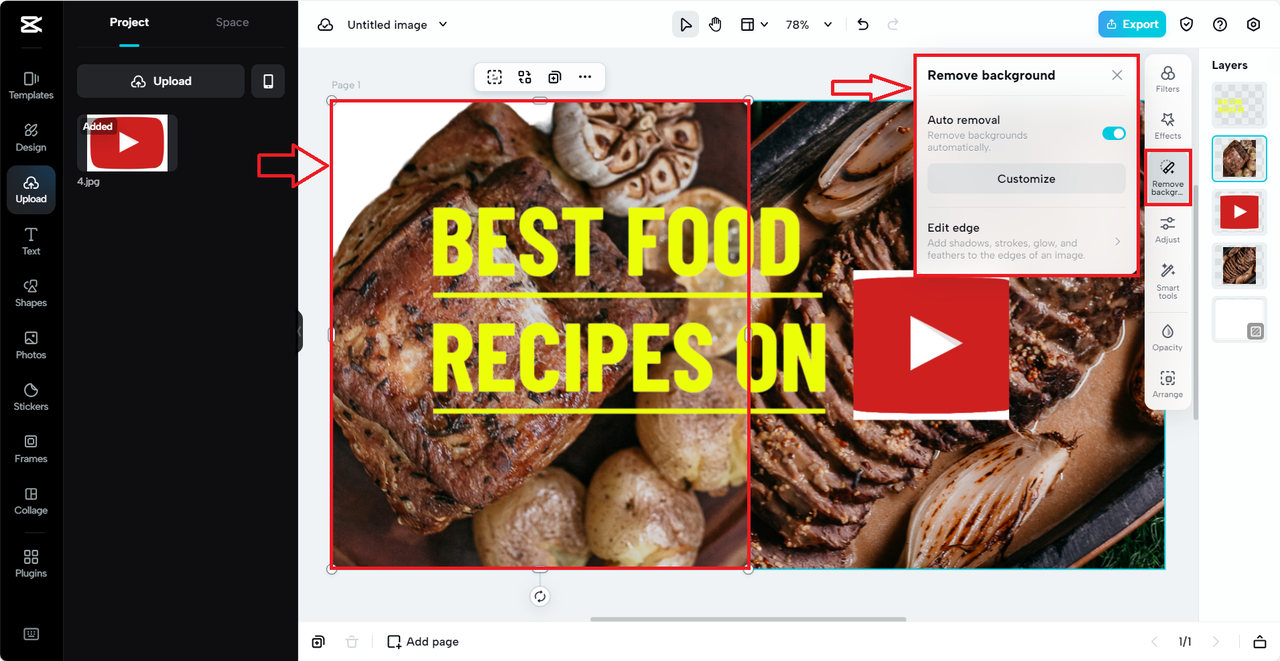The width and height of the screenshot is (1280, 661).
Task: Open the Collage panel
Action: click(x=31, y=501)
